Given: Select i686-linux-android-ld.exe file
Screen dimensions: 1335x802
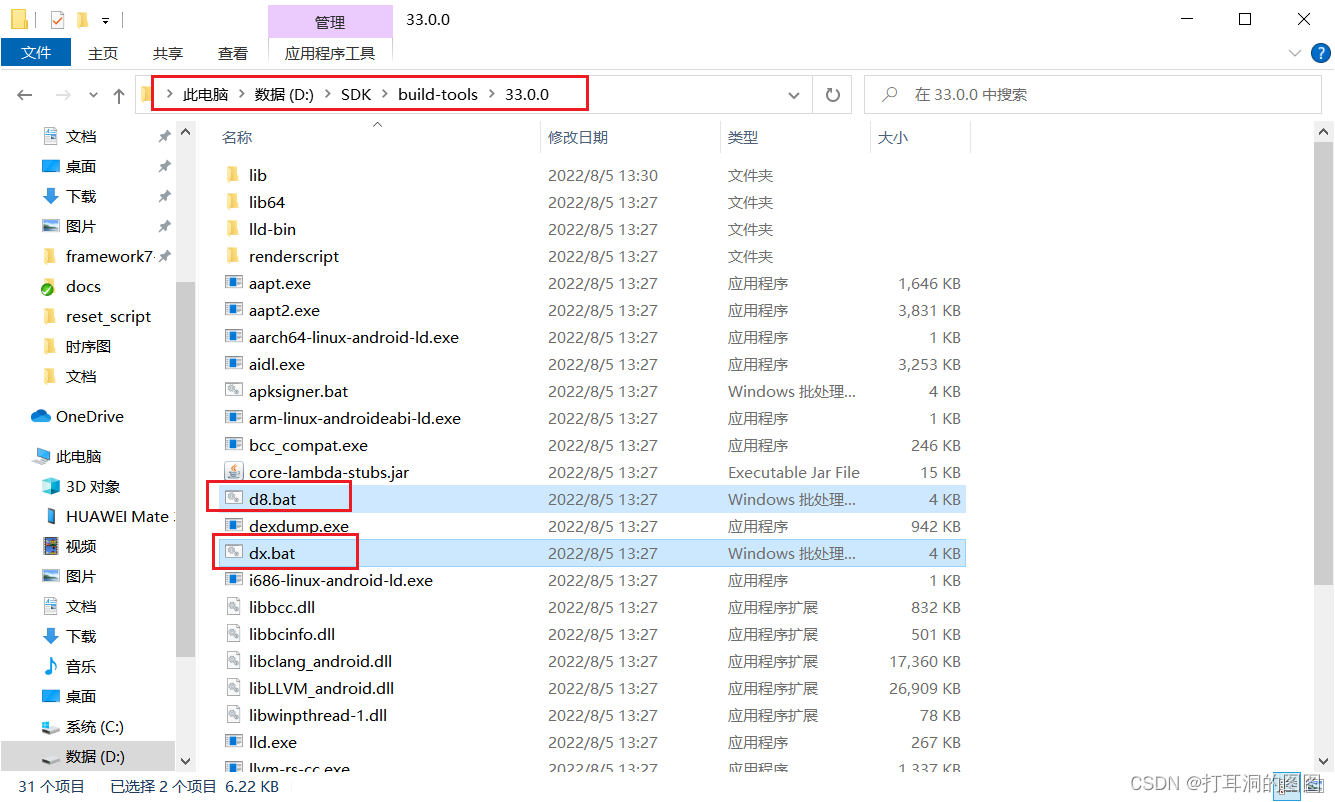Looking at the screenshot, I should pyautogui.click(x=340, y=580).
